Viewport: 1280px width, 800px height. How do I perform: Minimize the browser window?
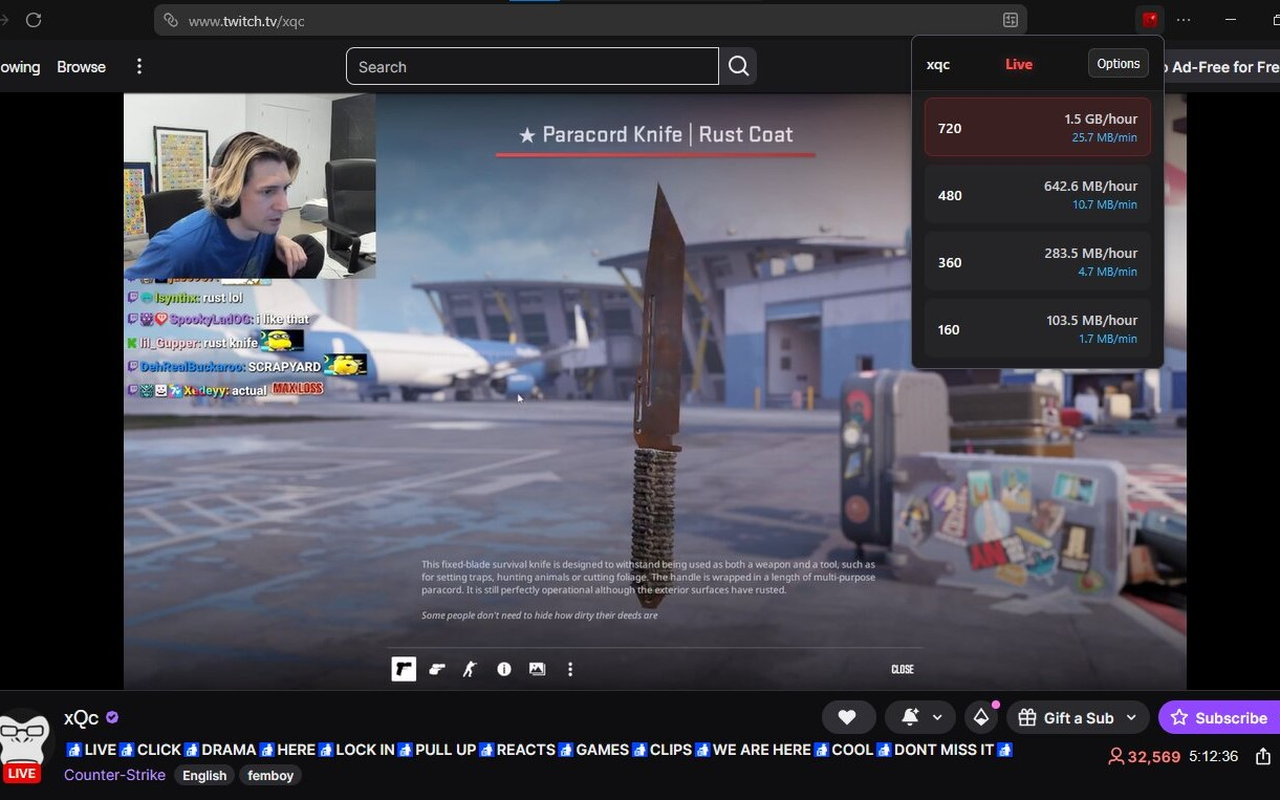click(x=1232, y=20)
